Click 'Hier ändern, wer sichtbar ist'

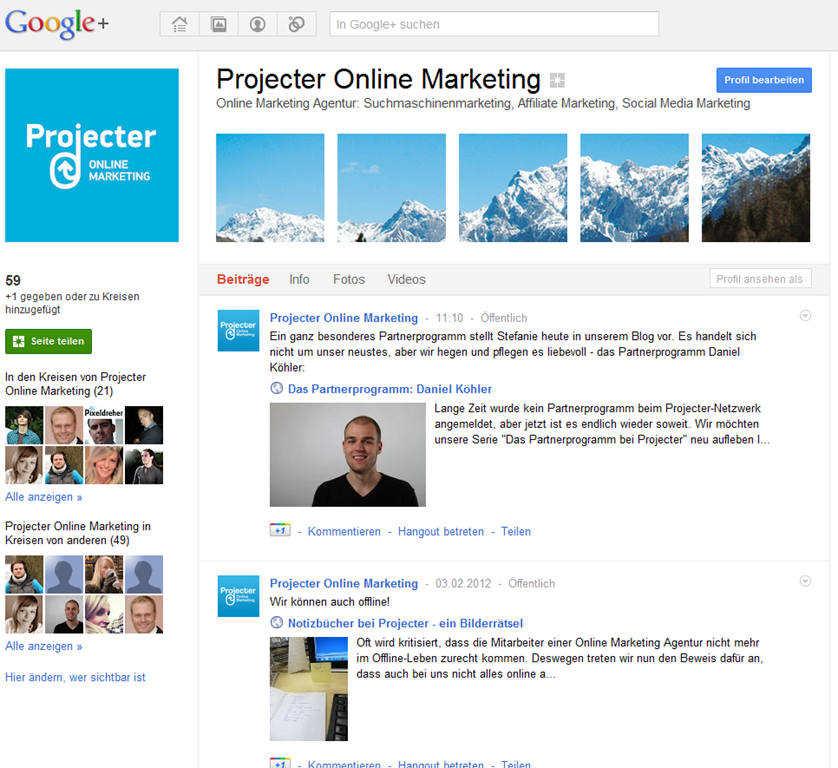pyautogui.click(x=75, y=677)
